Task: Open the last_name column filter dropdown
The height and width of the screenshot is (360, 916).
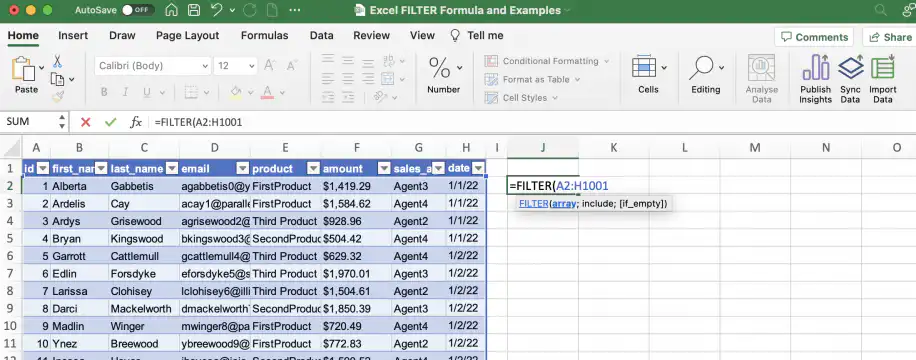Action: [171, 168]
